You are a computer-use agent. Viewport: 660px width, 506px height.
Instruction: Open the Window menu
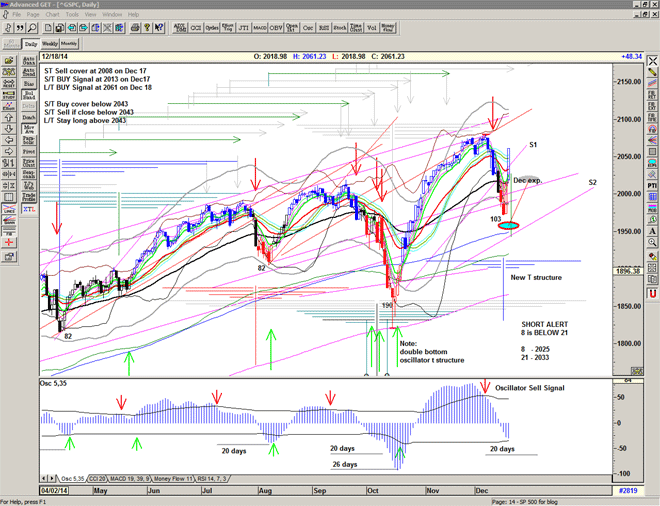point(111,15)
